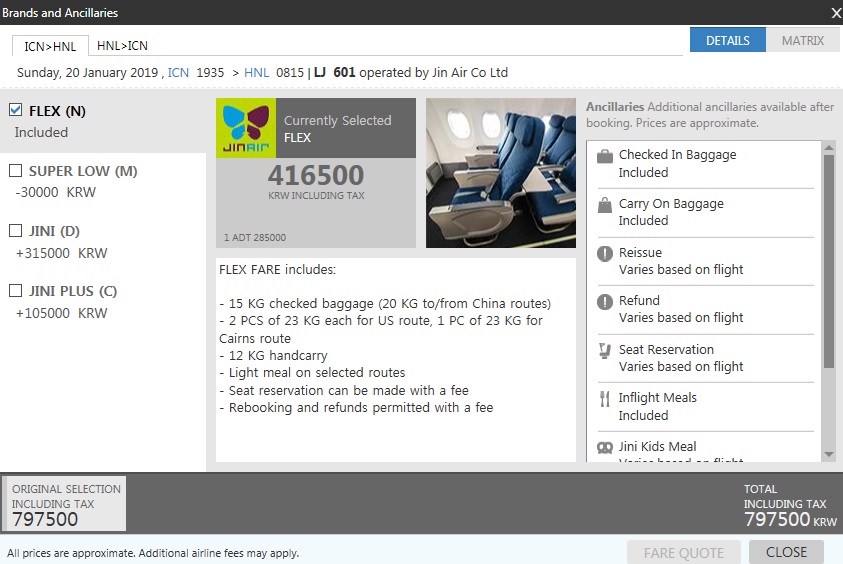Check the JINI PLUS (C) fare checkbox
This screenshot has width=843, height=564.
tap(16, 291)
